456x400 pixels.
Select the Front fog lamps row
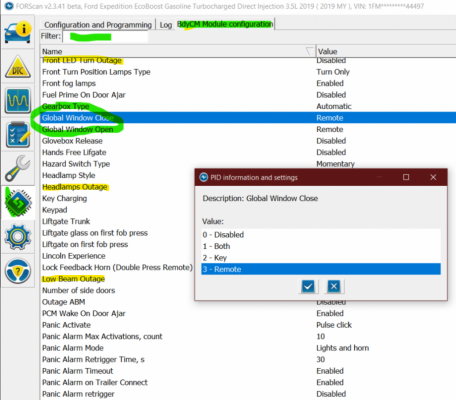248,83
